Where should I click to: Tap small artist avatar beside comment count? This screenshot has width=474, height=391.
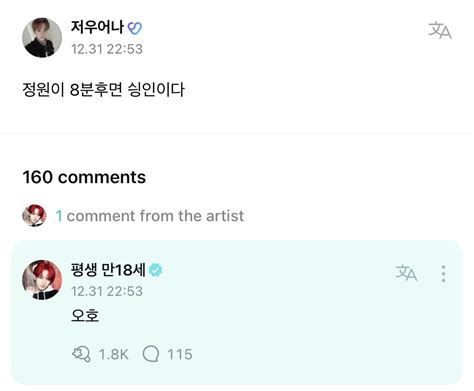(34, 216)
